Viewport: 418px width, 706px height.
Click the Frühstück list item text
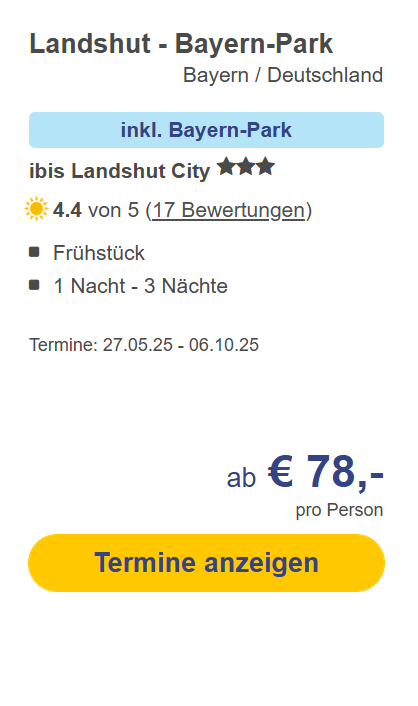(x=99, y=253)
